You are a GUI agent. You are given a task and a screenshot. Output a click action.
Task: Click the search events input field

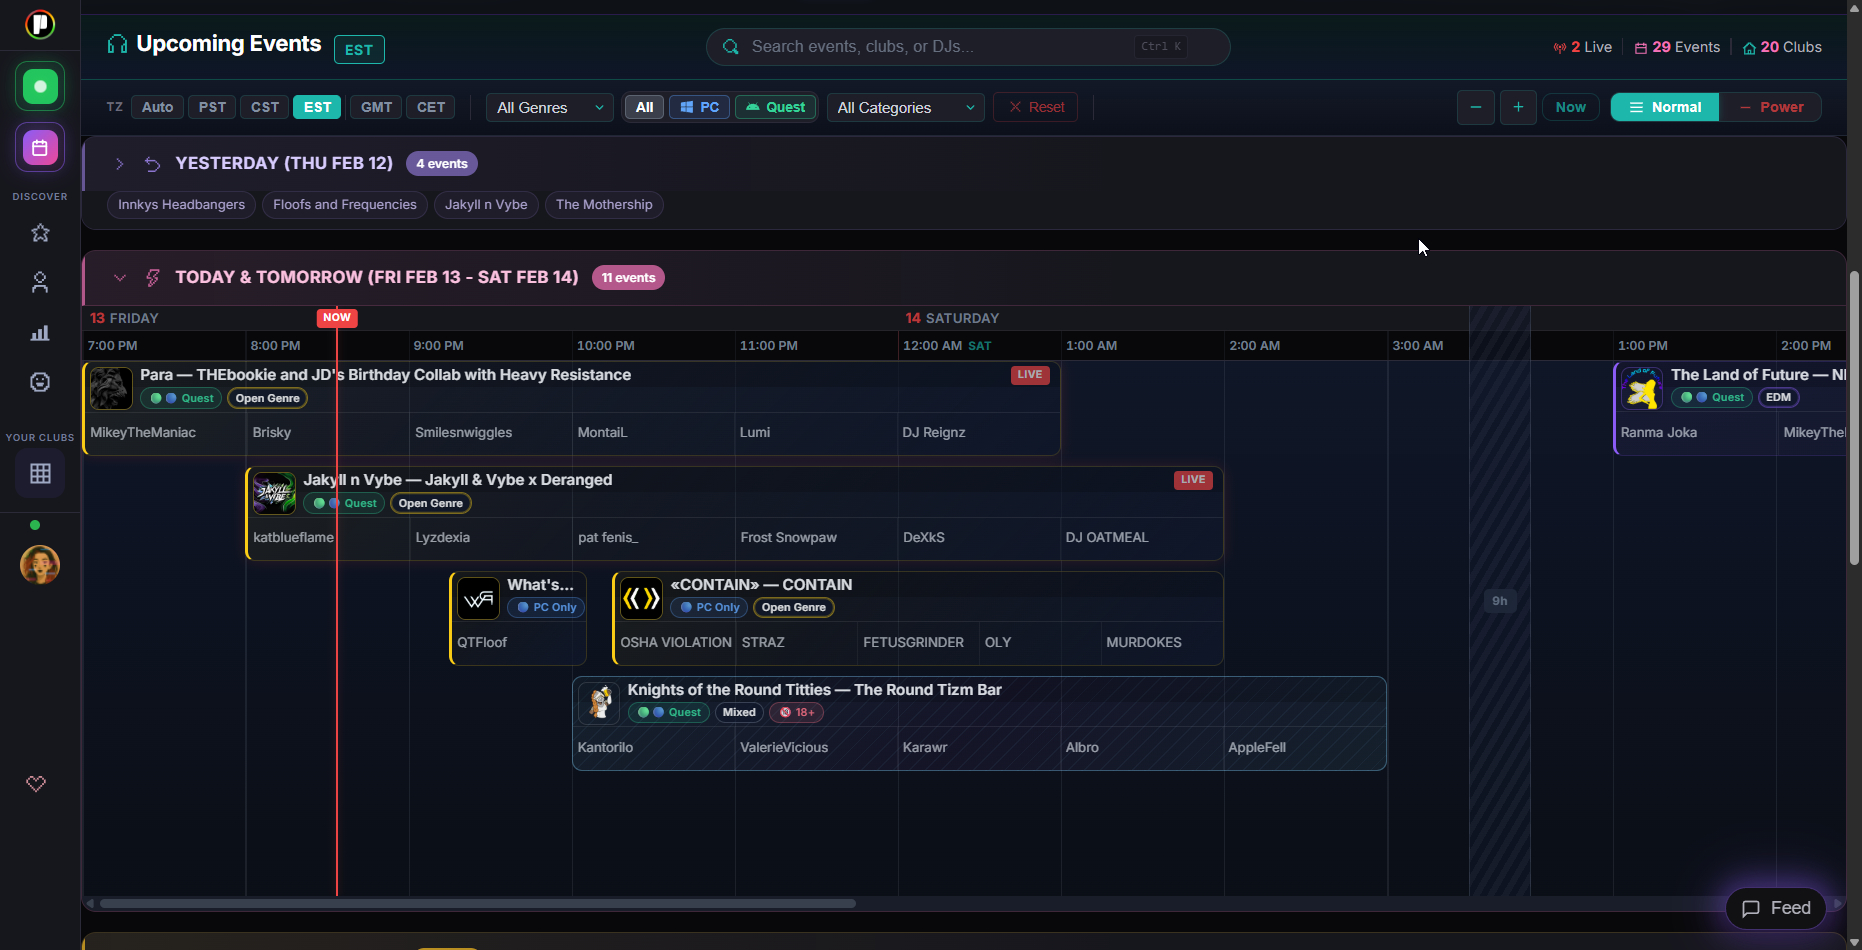click(x=940, y=47)
